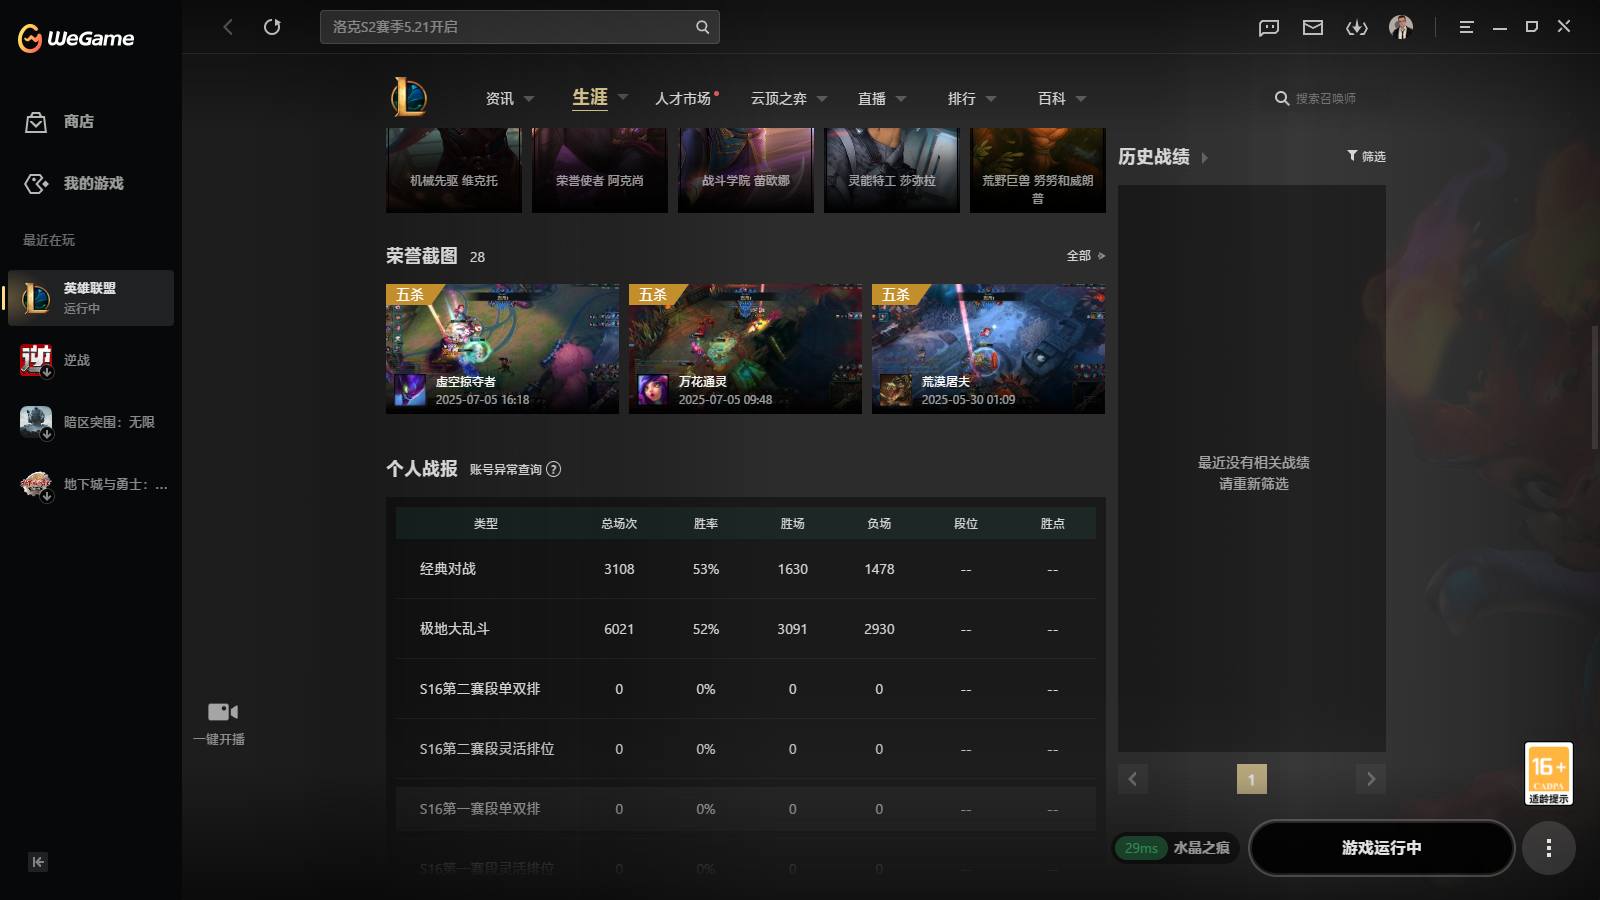1600x900 pixels.
Task: Select the 地下城与勇士 game icon
Action: [x=36, y=484]
